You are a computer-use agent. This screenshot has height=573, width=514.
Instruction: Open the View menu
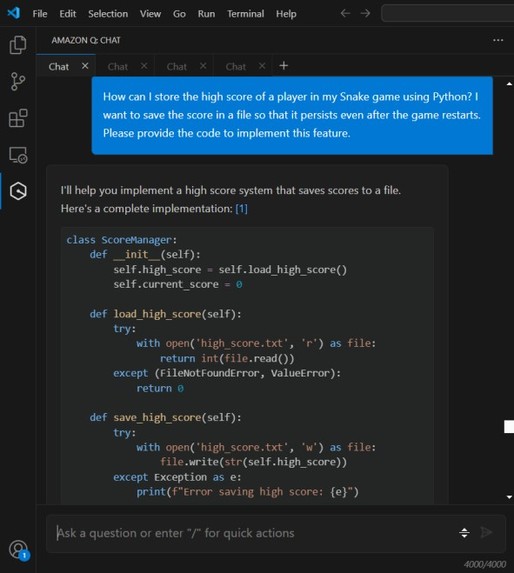click(x=150, y=14)
